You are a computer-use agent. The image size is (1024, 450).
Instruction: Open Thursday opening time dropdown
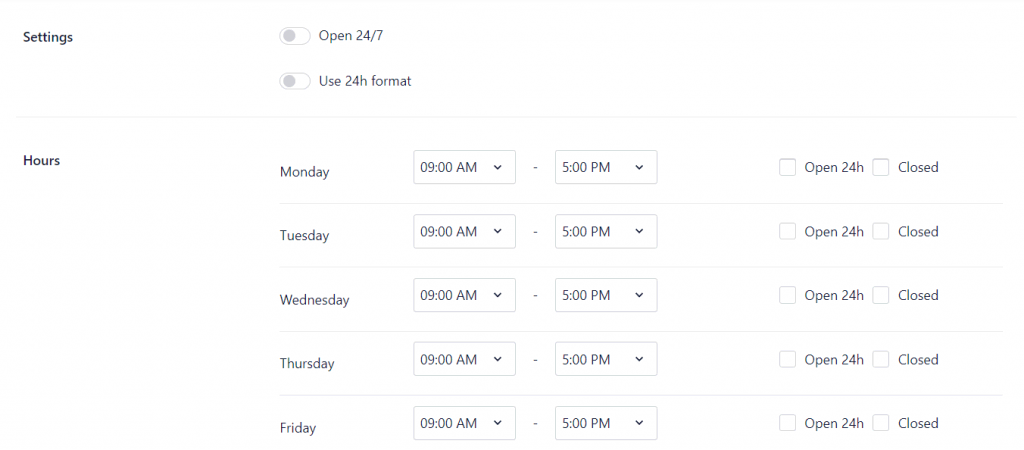[464, 359]
